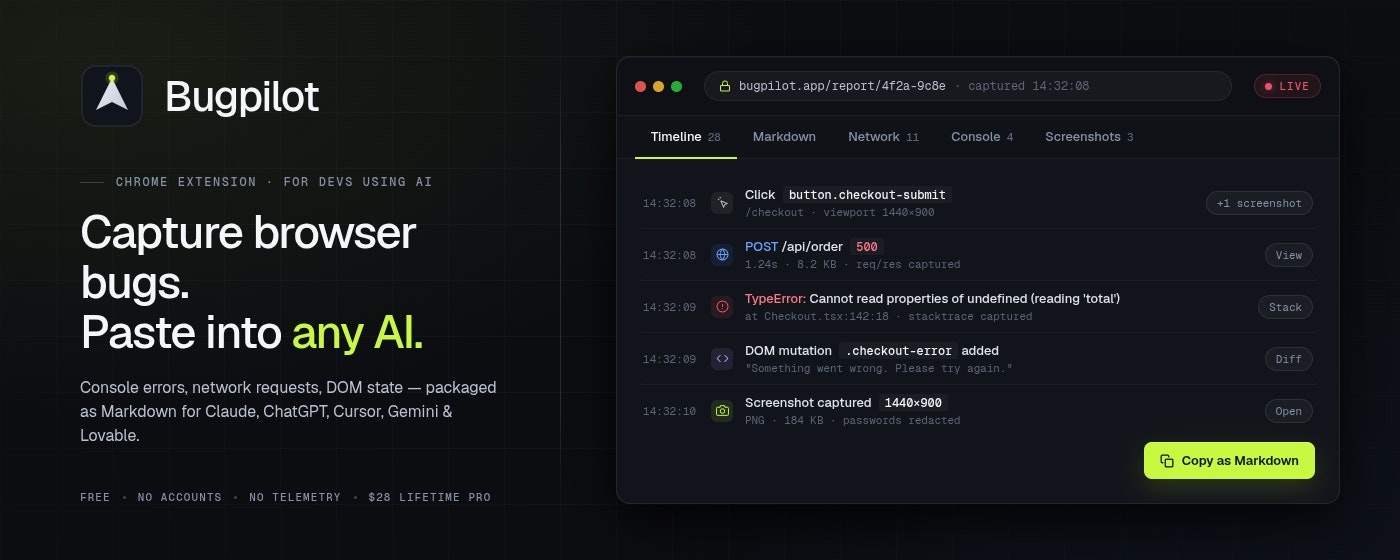This screenshot has height=560, width=1400.
Task: Click '/checkout · viewport 1440×900' text
Action: [840, 212]
